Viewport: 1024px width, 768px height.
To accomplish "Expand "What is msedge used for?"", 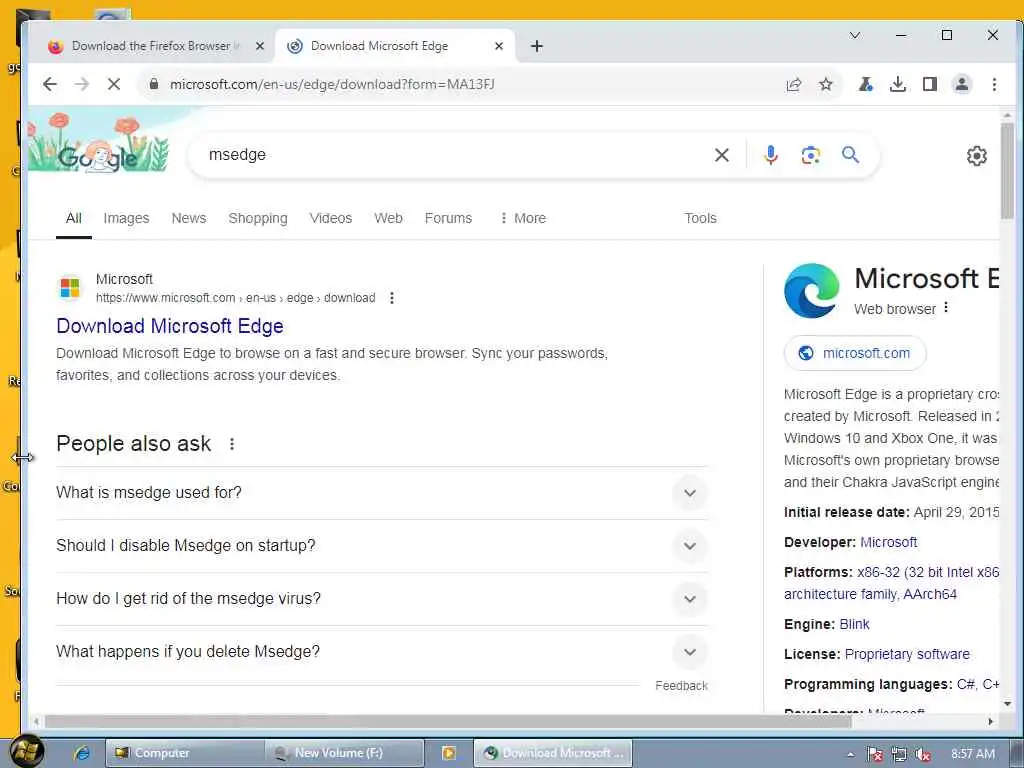I will [382, 493].
